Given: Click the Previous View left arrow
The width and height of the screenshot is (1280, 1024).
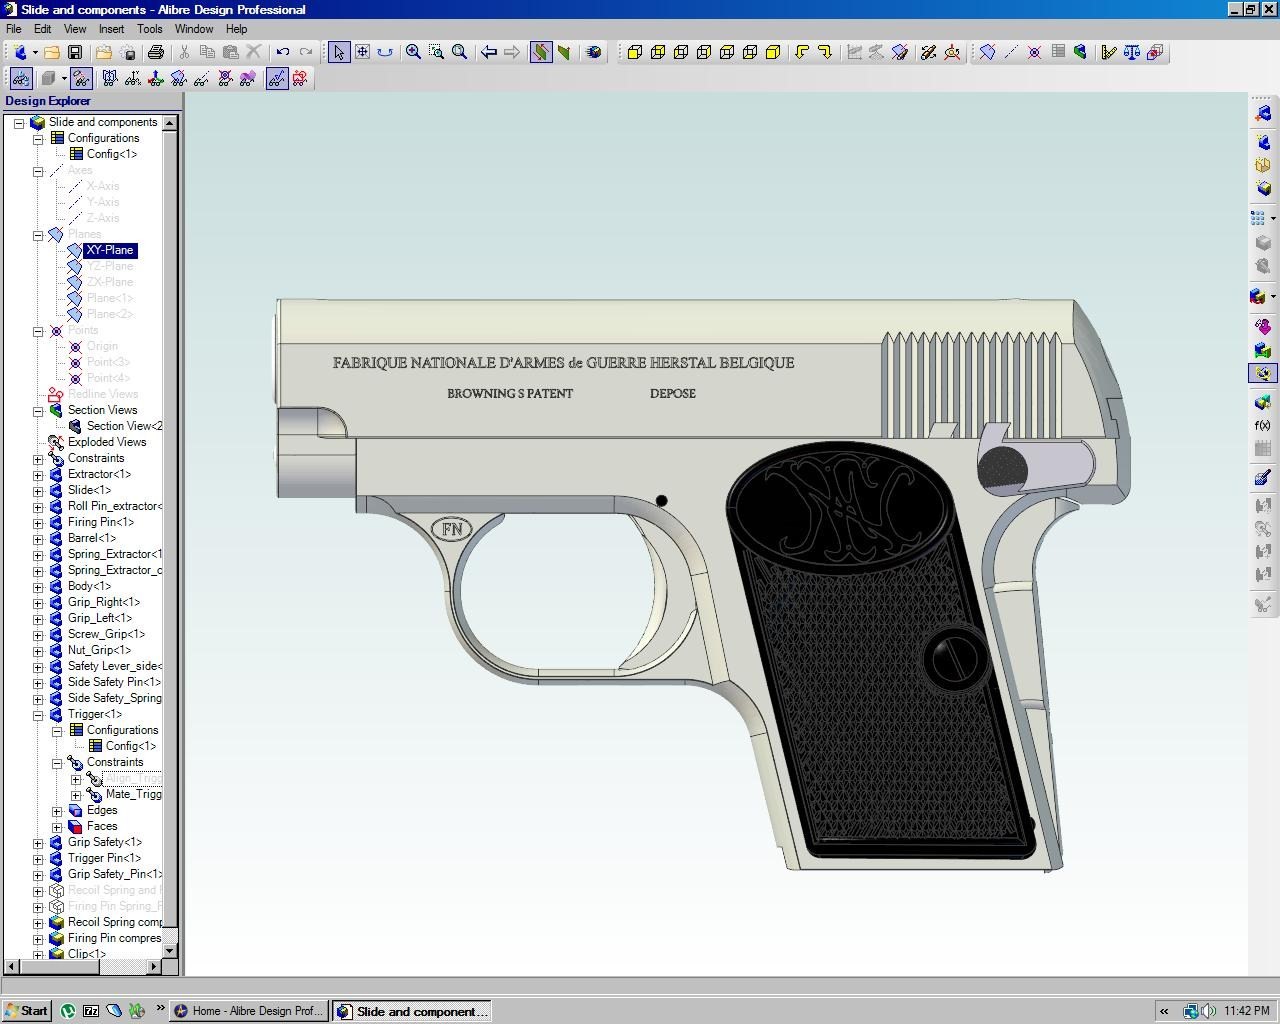Looking at the screenshot, I should [489, 52].
